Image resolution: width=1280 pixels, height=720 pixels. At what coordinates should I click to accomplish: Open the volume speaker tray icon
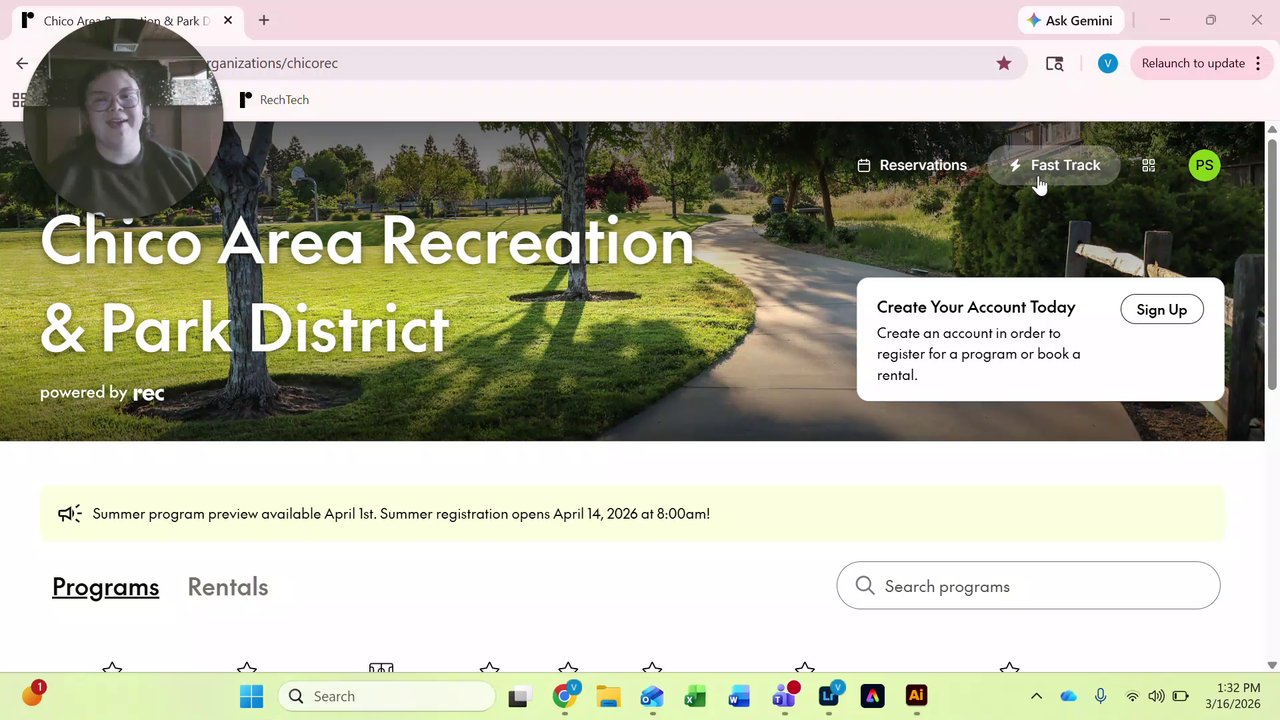point(1156,696)
